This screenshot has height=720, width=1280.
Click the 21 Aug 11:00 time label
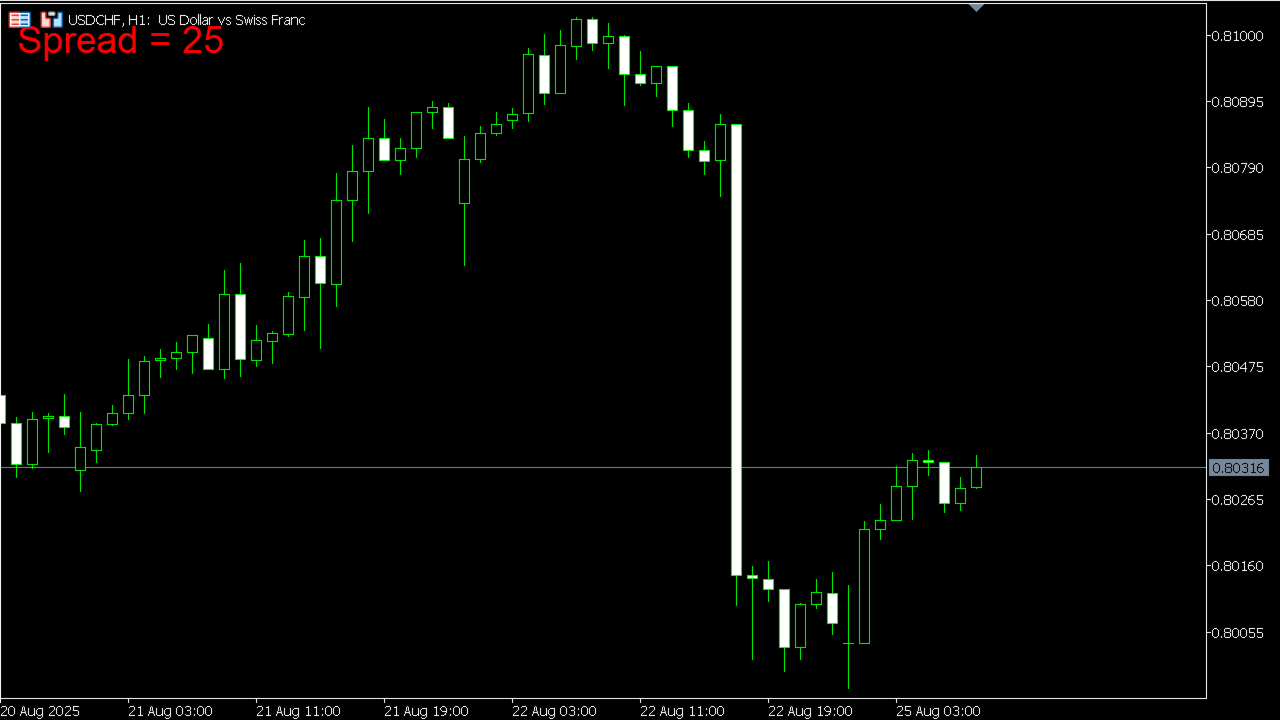298,711
